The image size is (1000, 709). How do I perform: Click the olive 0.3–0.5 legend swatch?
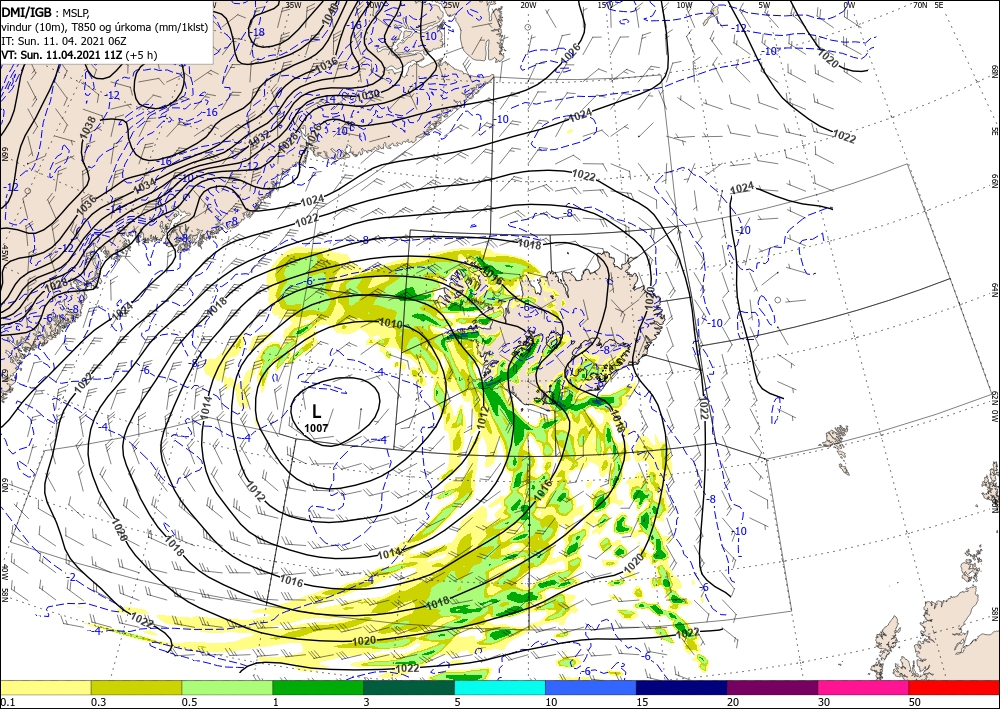click(x=136, y=687)
